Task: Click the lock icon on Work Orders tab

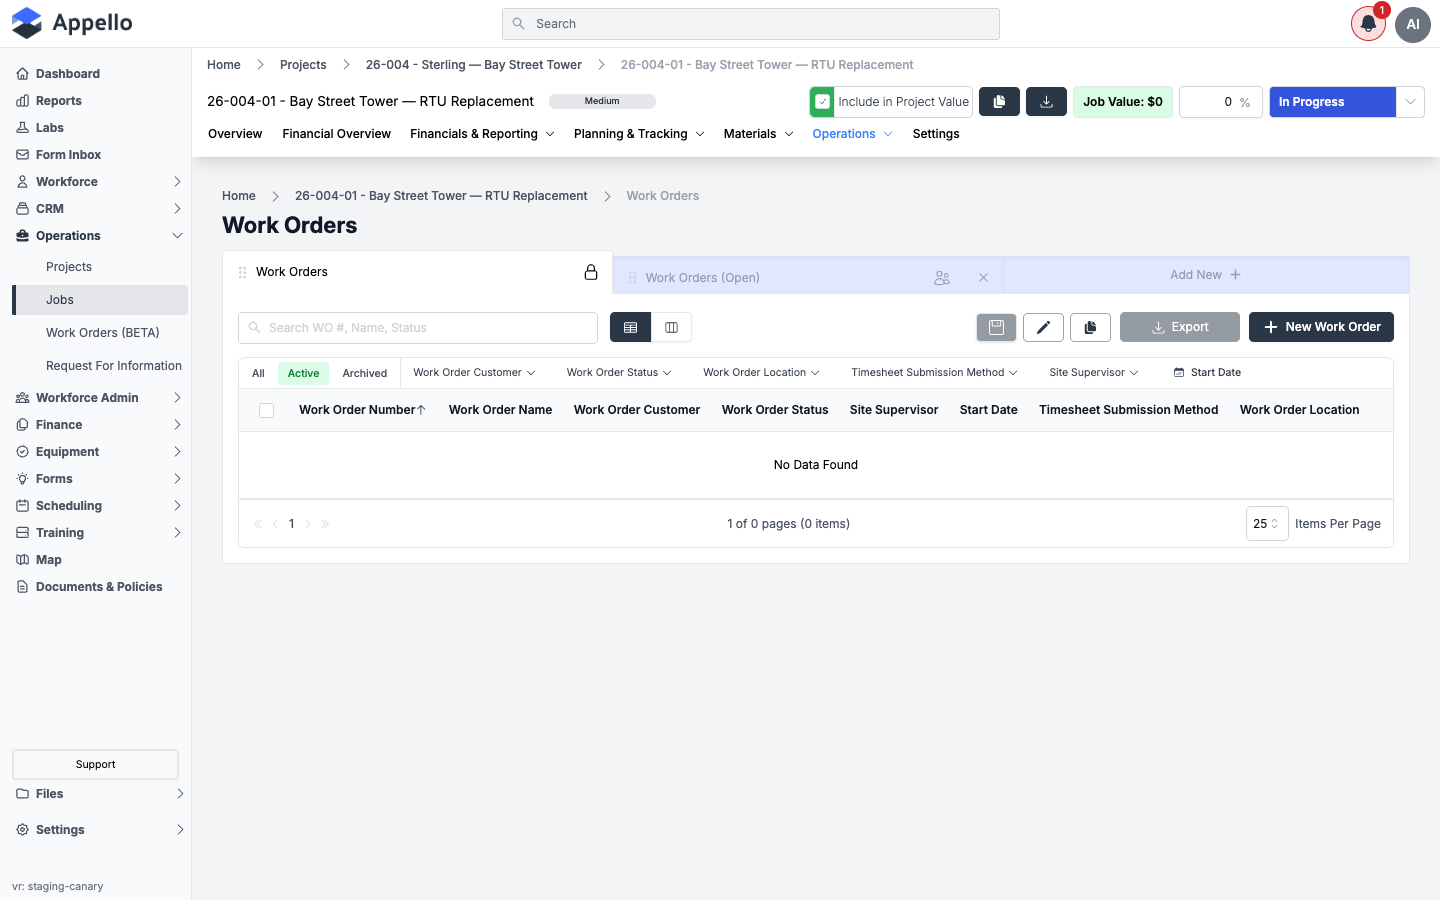Action: pos(591,272)
